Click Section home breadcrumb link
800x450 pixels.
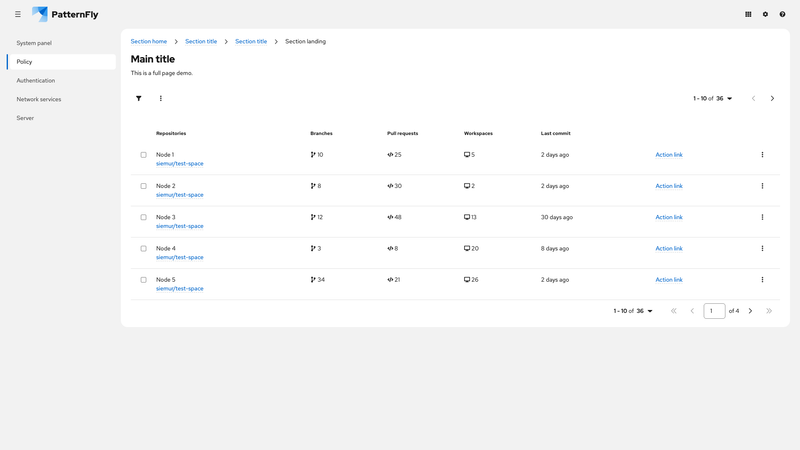point(148,41)
